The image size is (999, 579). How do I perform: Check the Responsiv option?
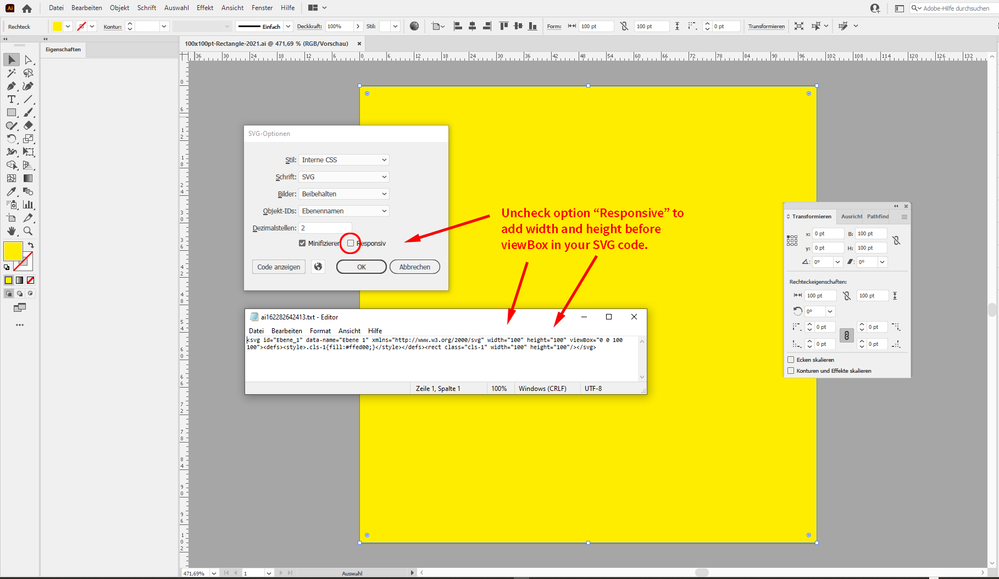[351, 244]
